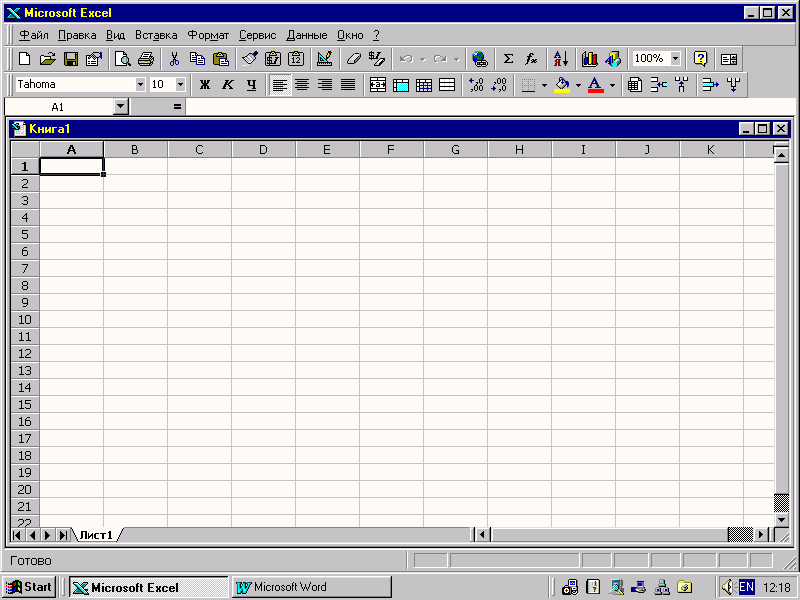Toggle align left
Image resolution: width=800 pixels, height=600 pixels.
(279, 84)
